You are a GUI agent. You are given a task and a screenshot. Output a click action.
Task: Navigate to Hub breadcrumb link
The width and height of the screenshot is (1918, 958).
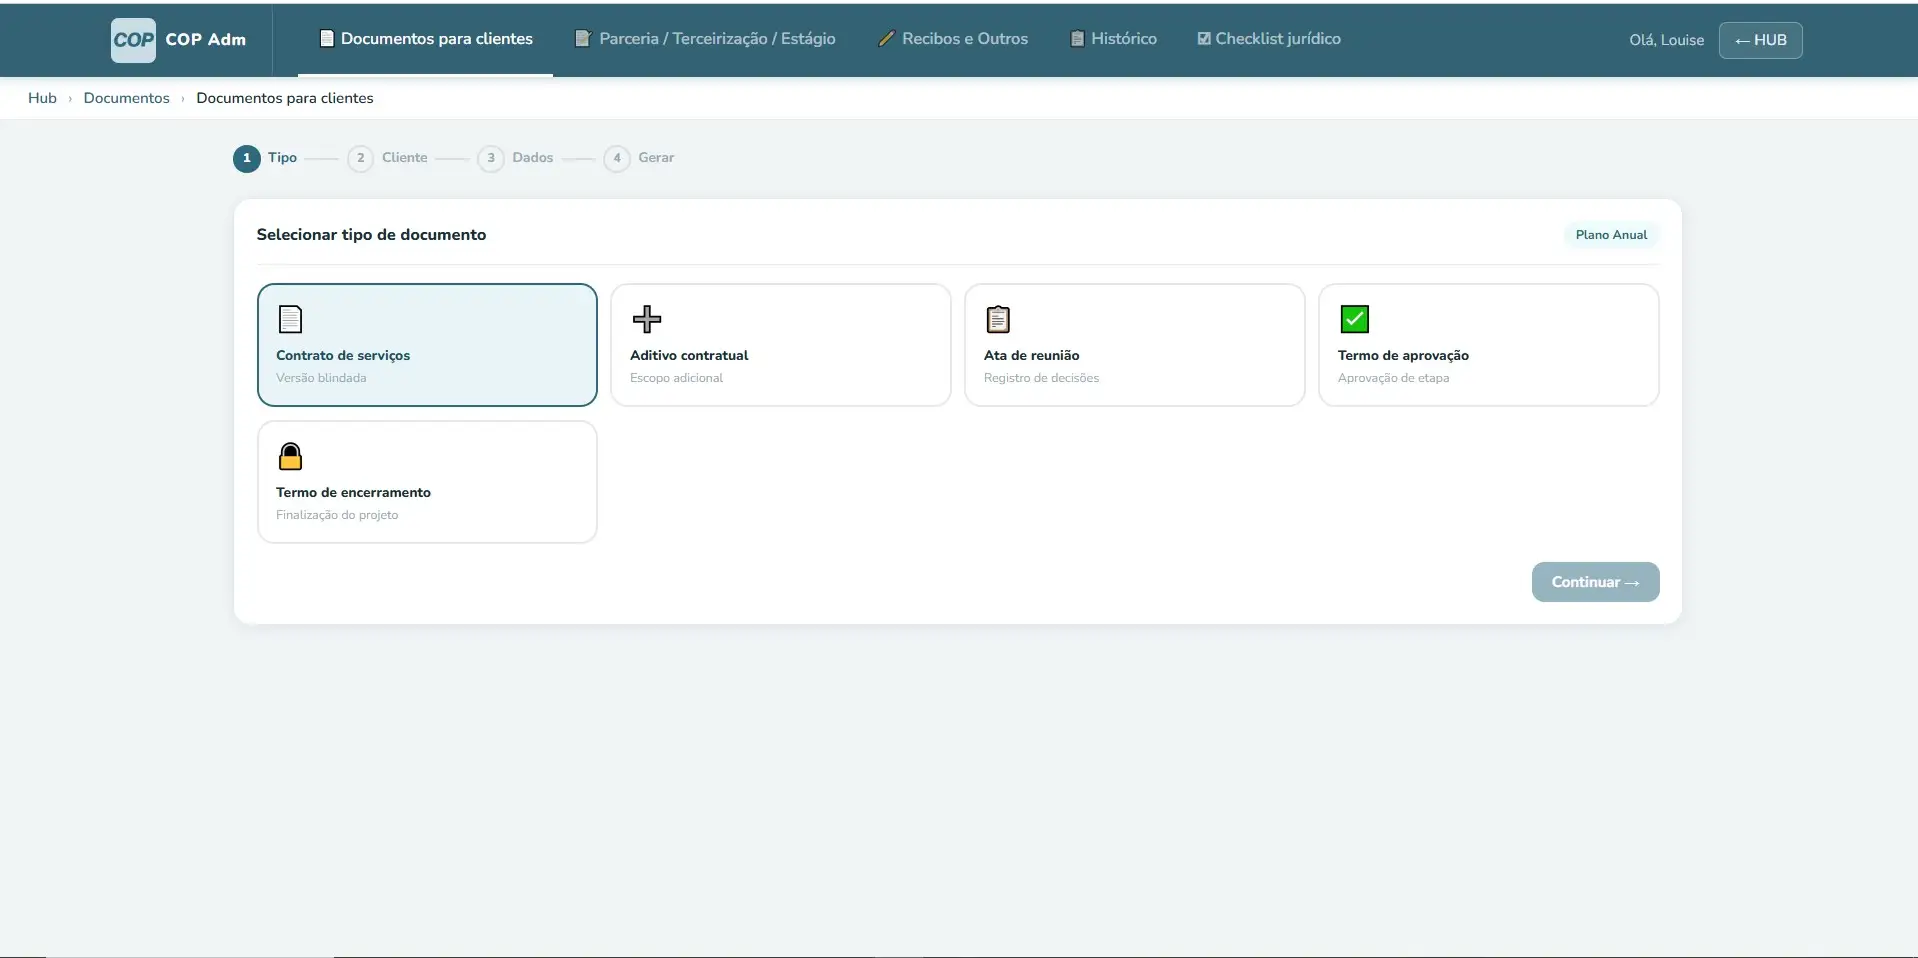click(42, 98)
